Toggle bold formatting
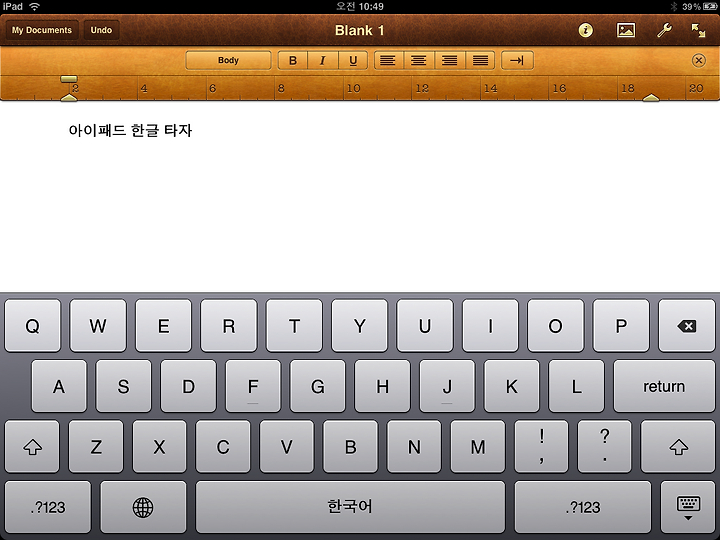720x540 pixels. [x=292, y=60]
